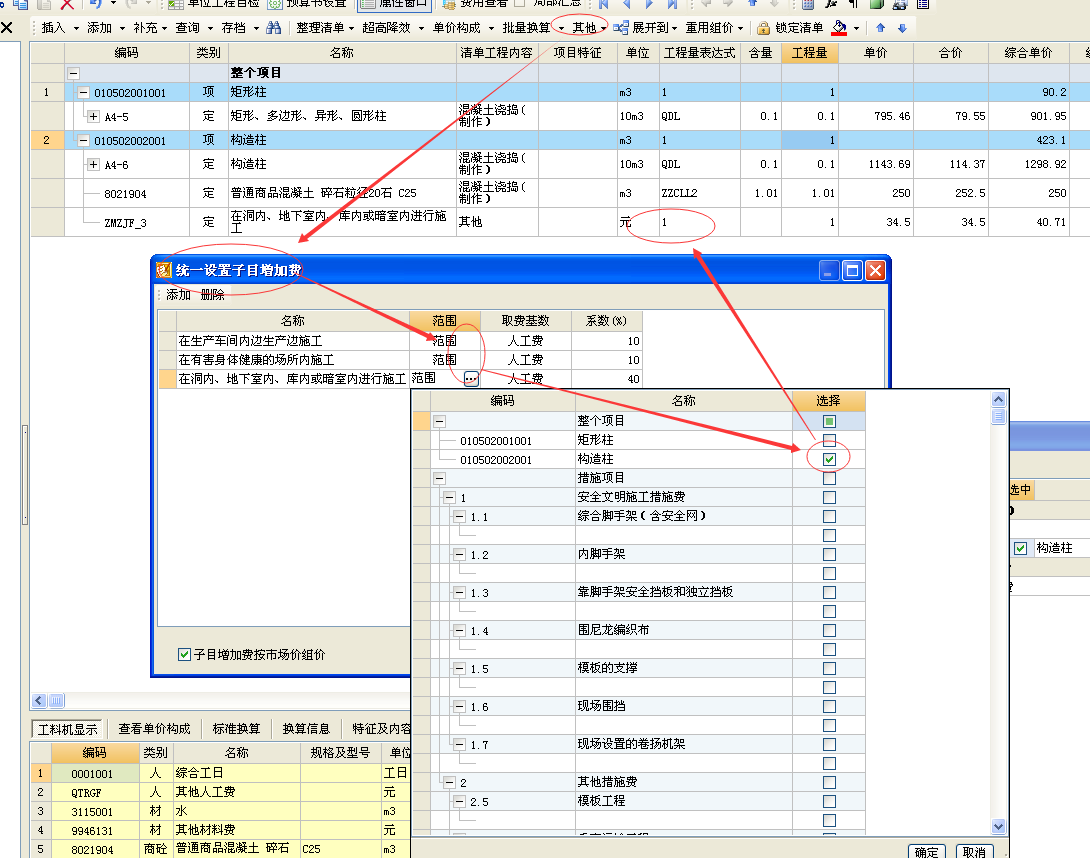Select row 在生产车间内边生产边施工
This screenshot has width=1090, height=858.
tap(400, 341)
